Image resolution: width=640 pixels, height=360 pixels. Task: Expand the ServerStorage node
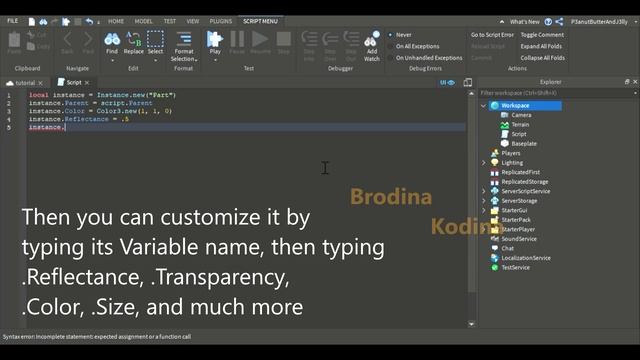[x=484, y=201]
